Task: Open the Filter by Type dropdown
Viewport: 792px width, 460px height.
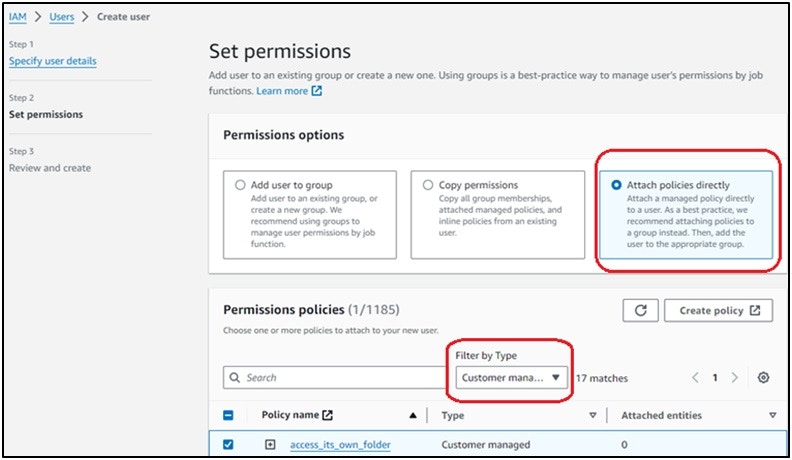Action: (511, 377)
